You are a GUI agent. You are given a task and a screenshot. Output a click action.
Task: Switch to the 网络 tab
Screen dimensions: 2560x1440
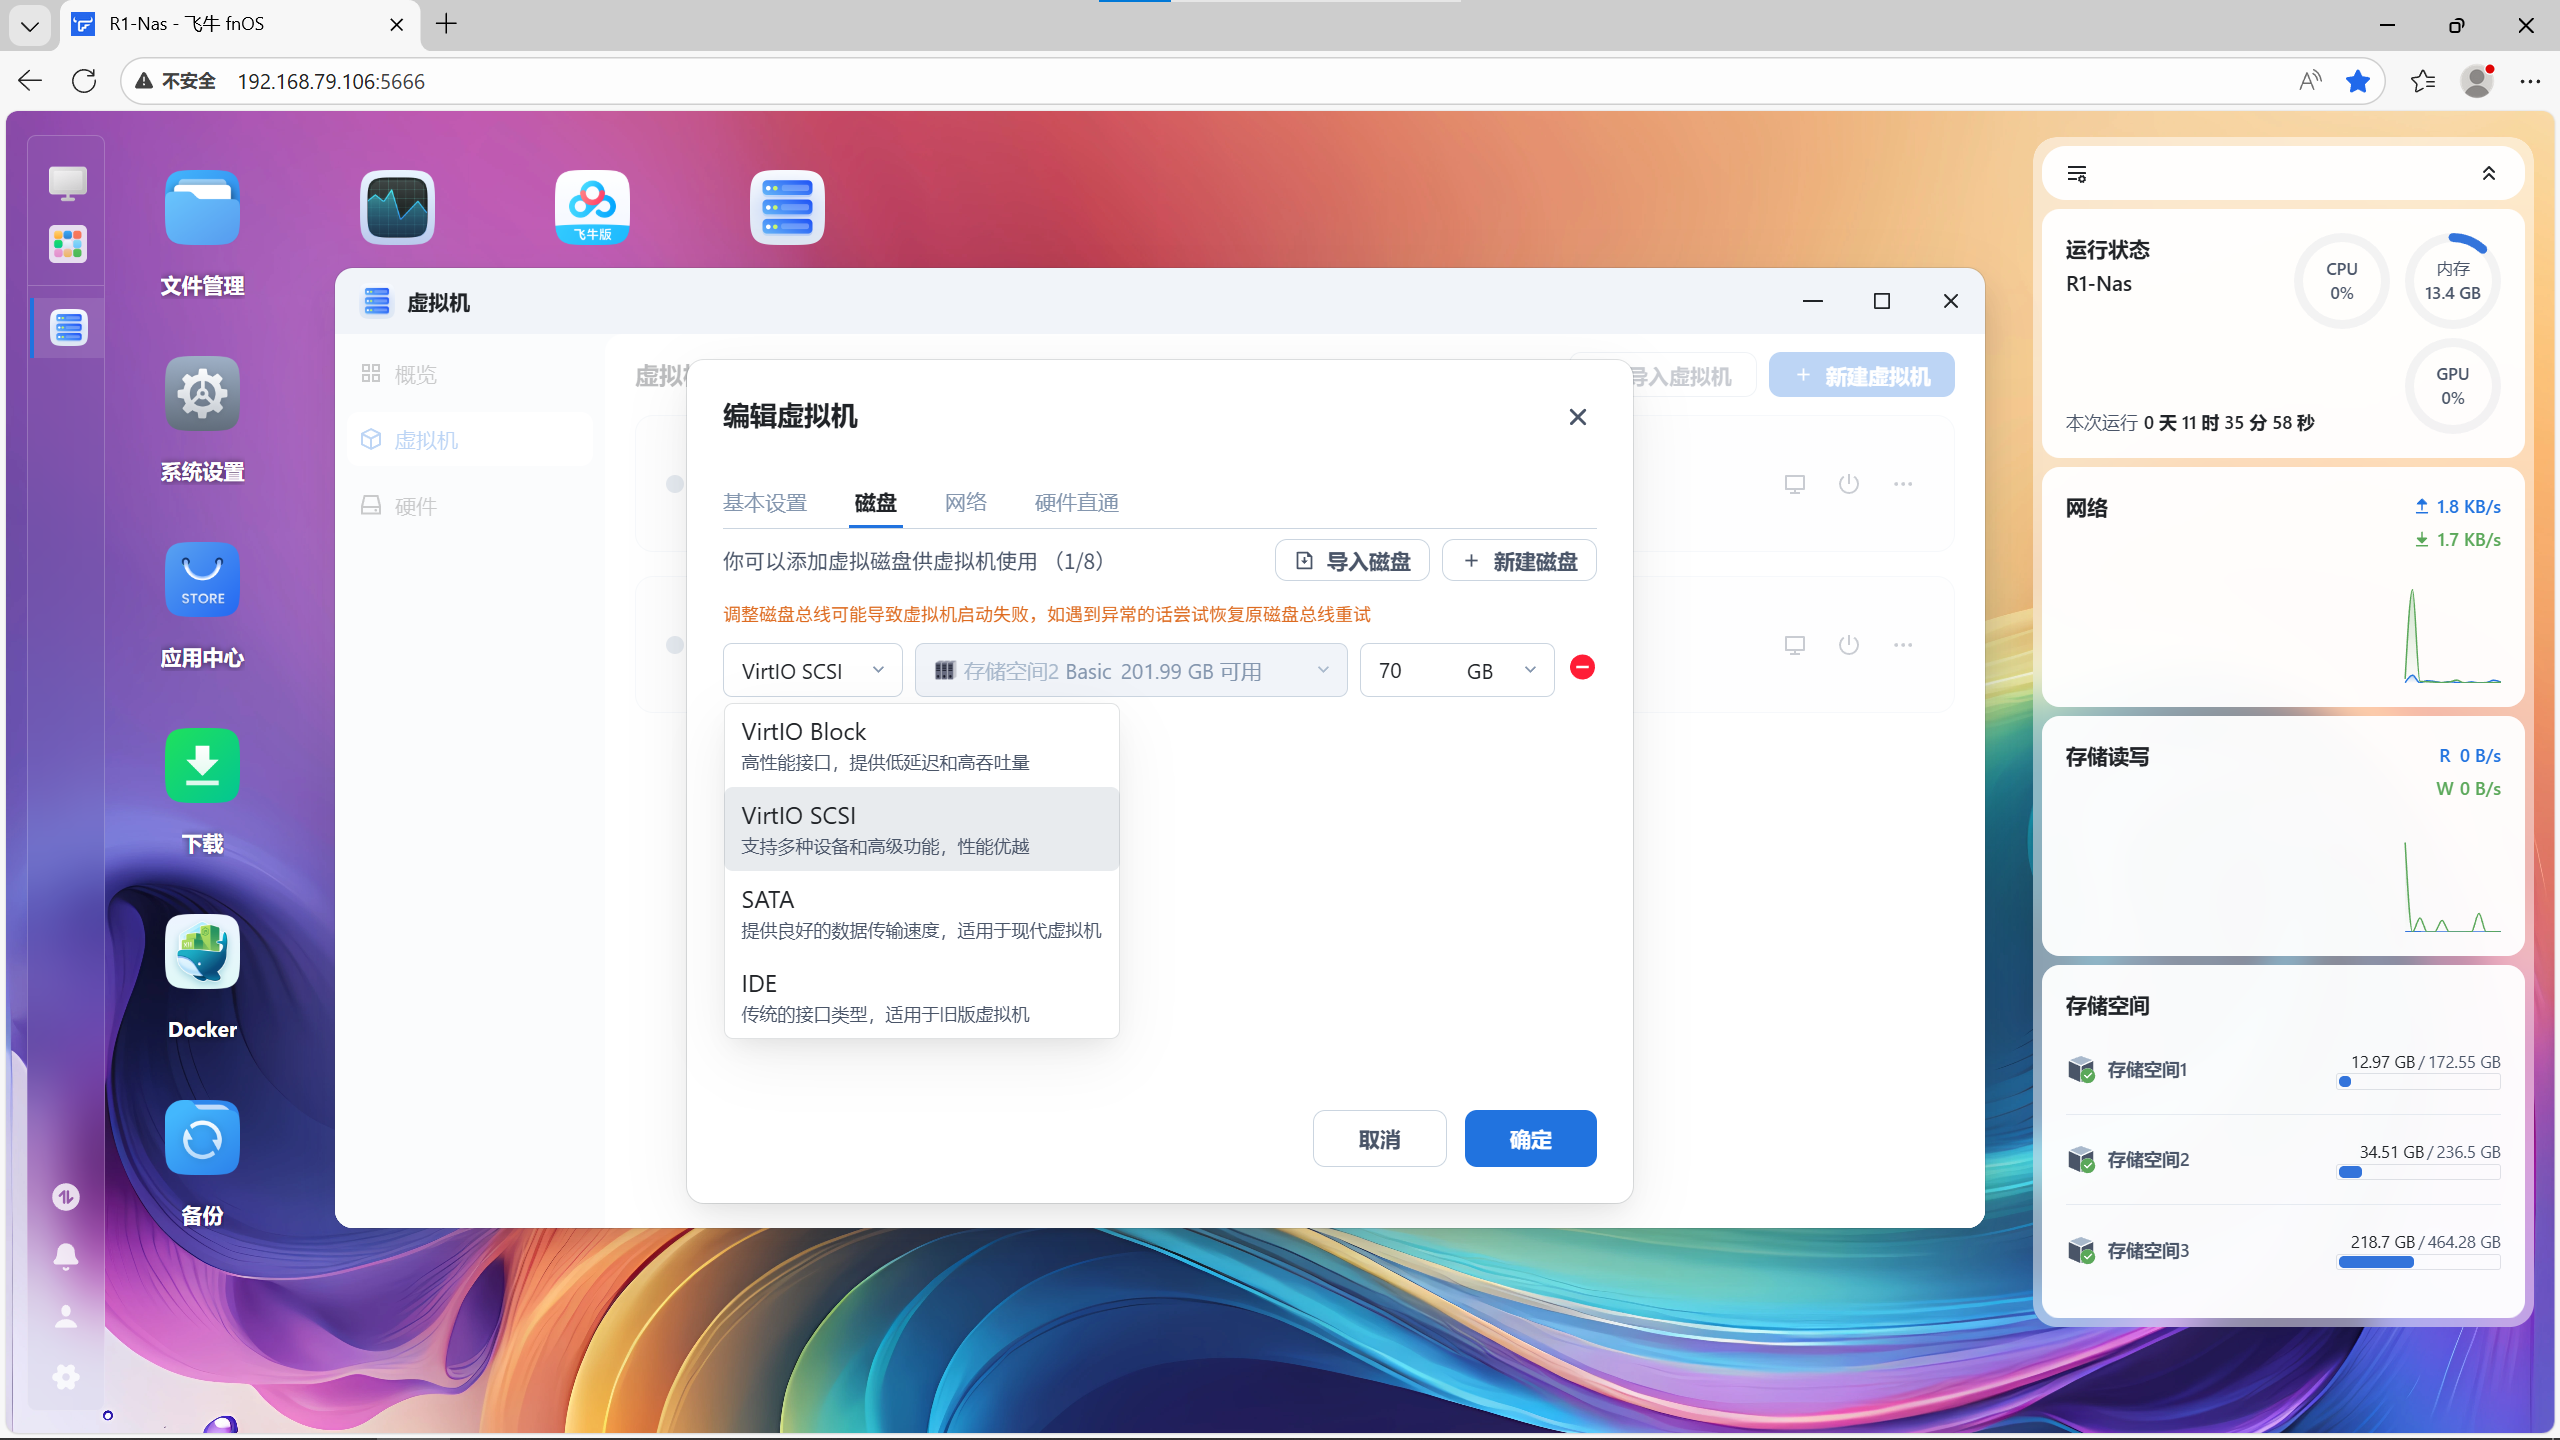coord(965,503)
